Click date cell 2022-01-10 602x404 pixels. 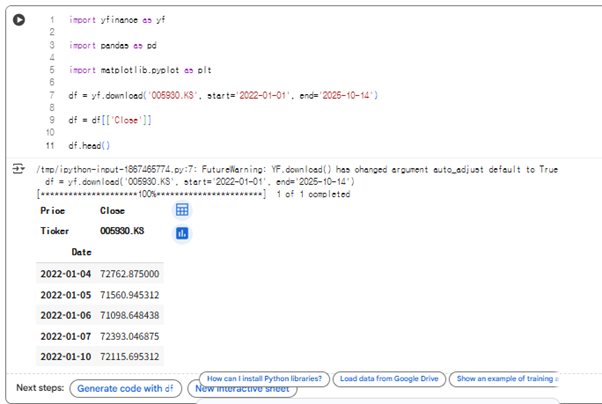pyautogui.click(x=66, y=357)
